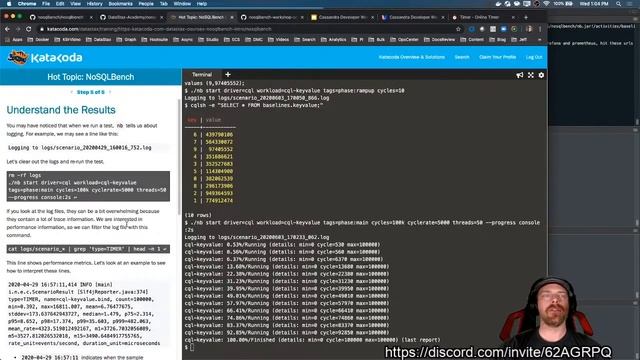Viewport: 640px width, 360px height.
Task: Click the instructions panel scrollbar
Action: [179, 157]
